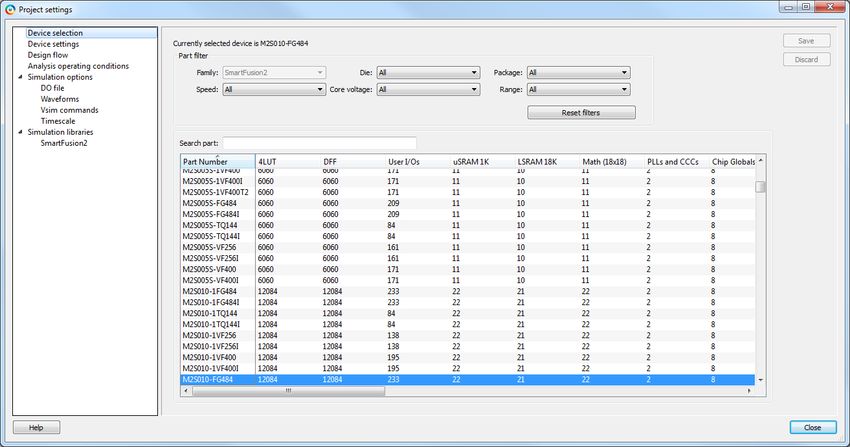This screenshot has width=850, height=447.
Task: Click the Libero app icon in title bar
Action: coord(10,9)
